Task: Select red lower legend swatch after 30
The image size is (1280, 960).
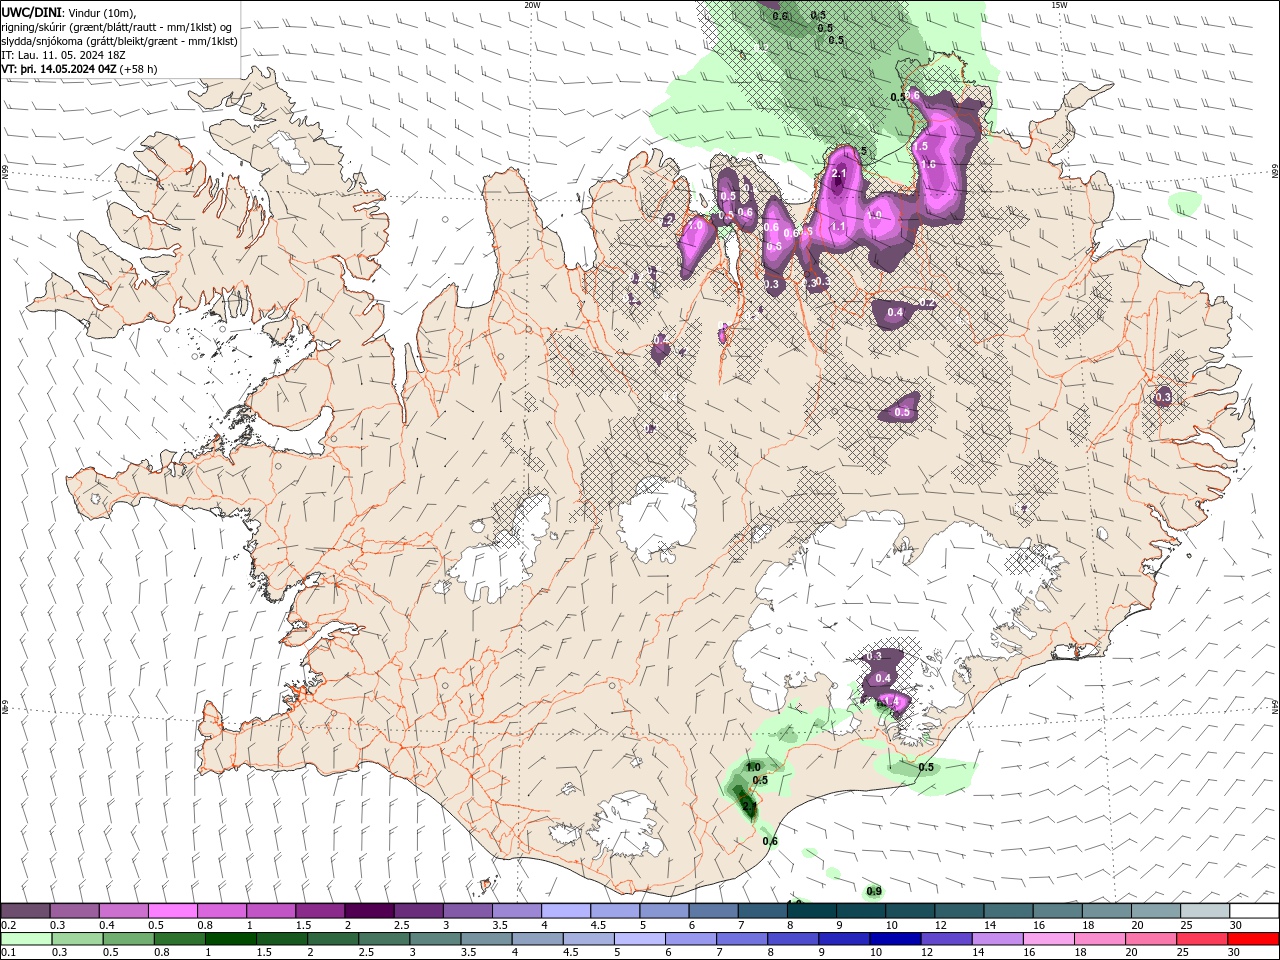Action: 1254,939
